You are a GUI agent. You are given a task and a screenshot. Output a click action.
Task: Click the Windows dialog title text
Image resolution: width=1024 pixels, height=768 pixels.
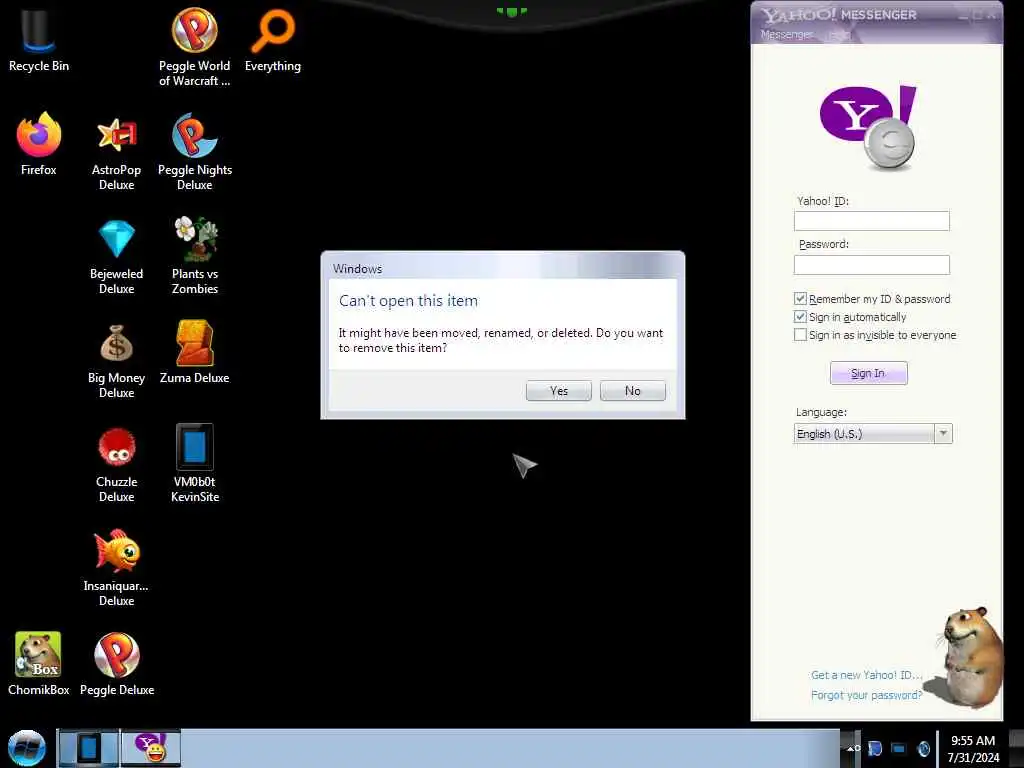pyautogui.click(x=357, y=268)
